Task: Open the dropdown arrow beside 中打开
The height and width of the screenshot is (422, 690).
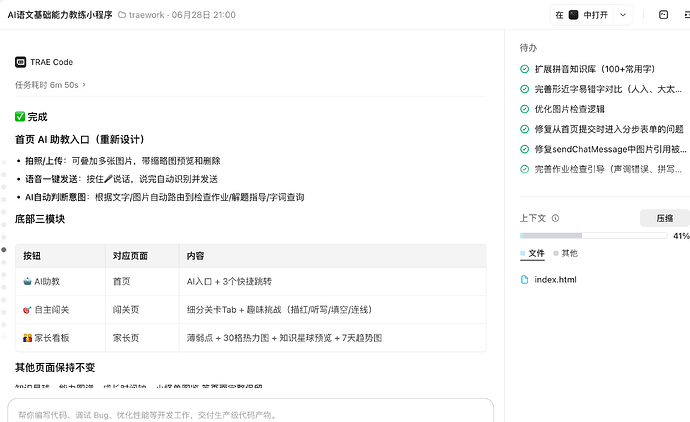Action: 623,15
